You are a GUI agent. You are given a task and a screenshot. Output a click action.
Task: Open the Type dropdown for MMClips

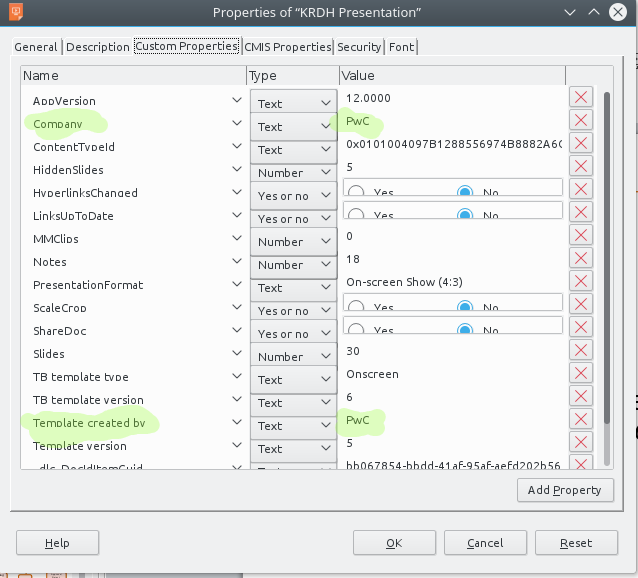pyautogui.click(x=293, y=242)
